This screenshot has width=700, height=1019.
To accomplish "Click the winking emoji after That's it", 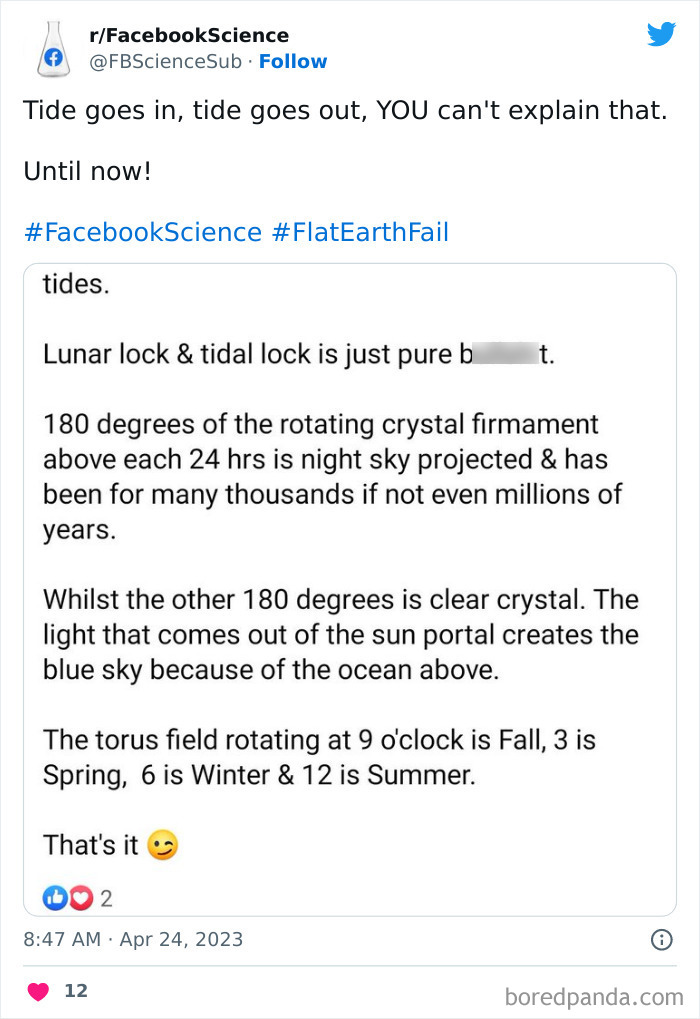I will coord(161,845).
